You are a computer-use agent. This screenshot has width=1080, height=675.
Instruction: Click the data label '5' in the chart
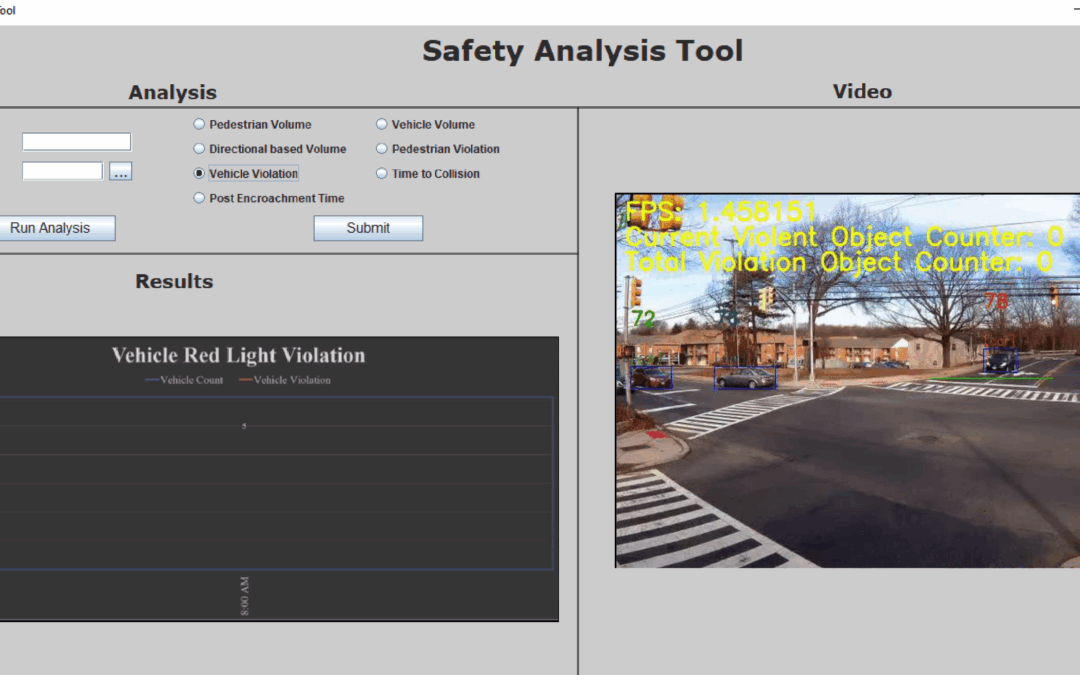pos(244,426)
